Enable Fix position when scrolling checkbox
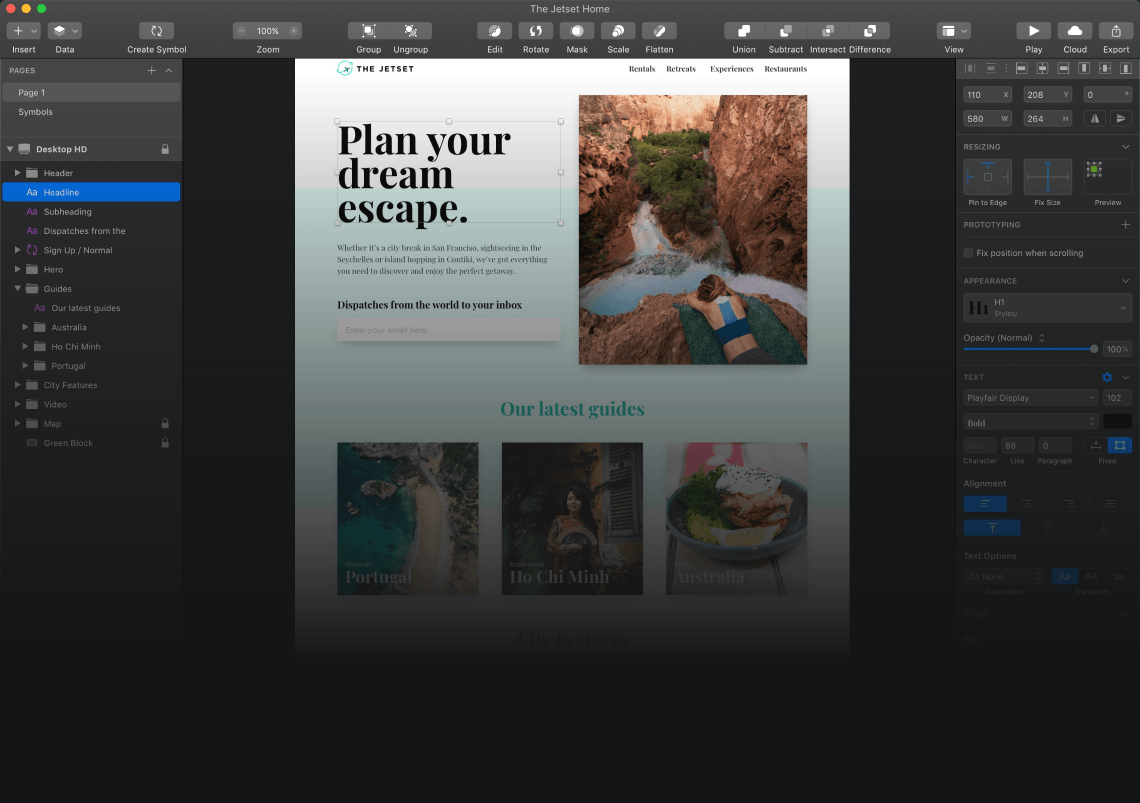Screen dimensions: 1140x803 pos(968,253)
